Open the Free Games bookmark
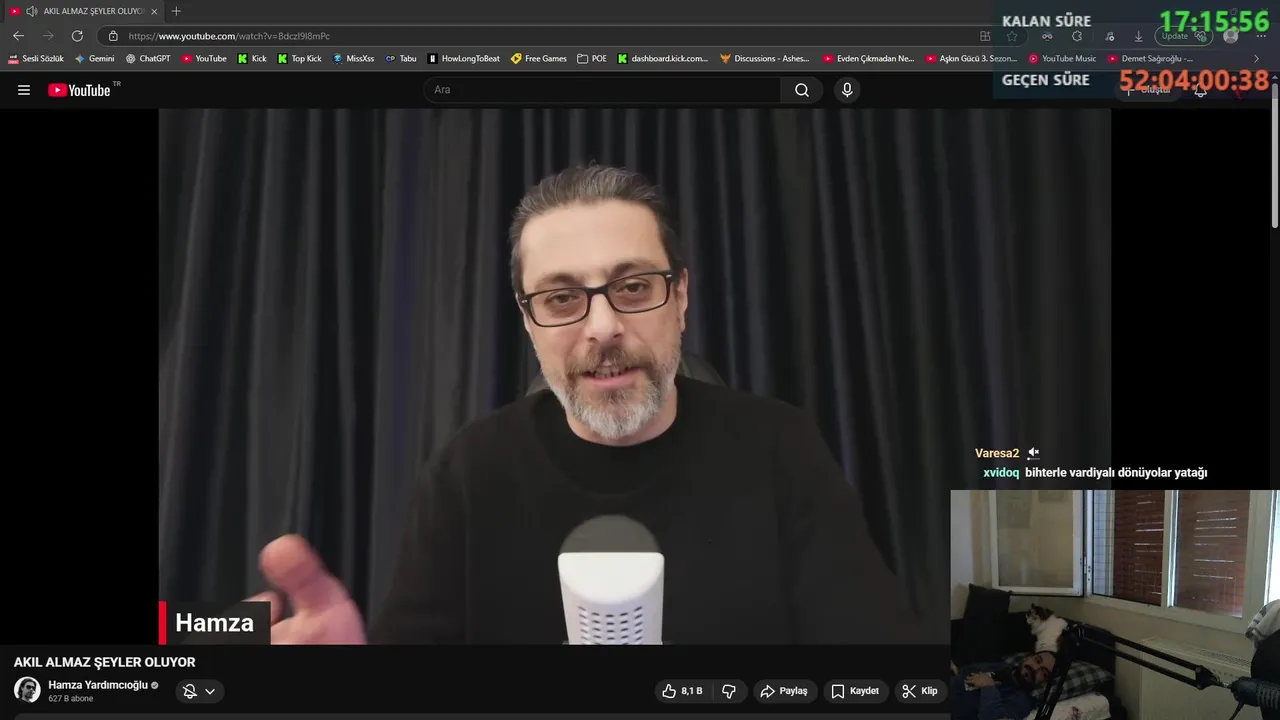This screenshot has width=1280, height=720. point(538,59)
